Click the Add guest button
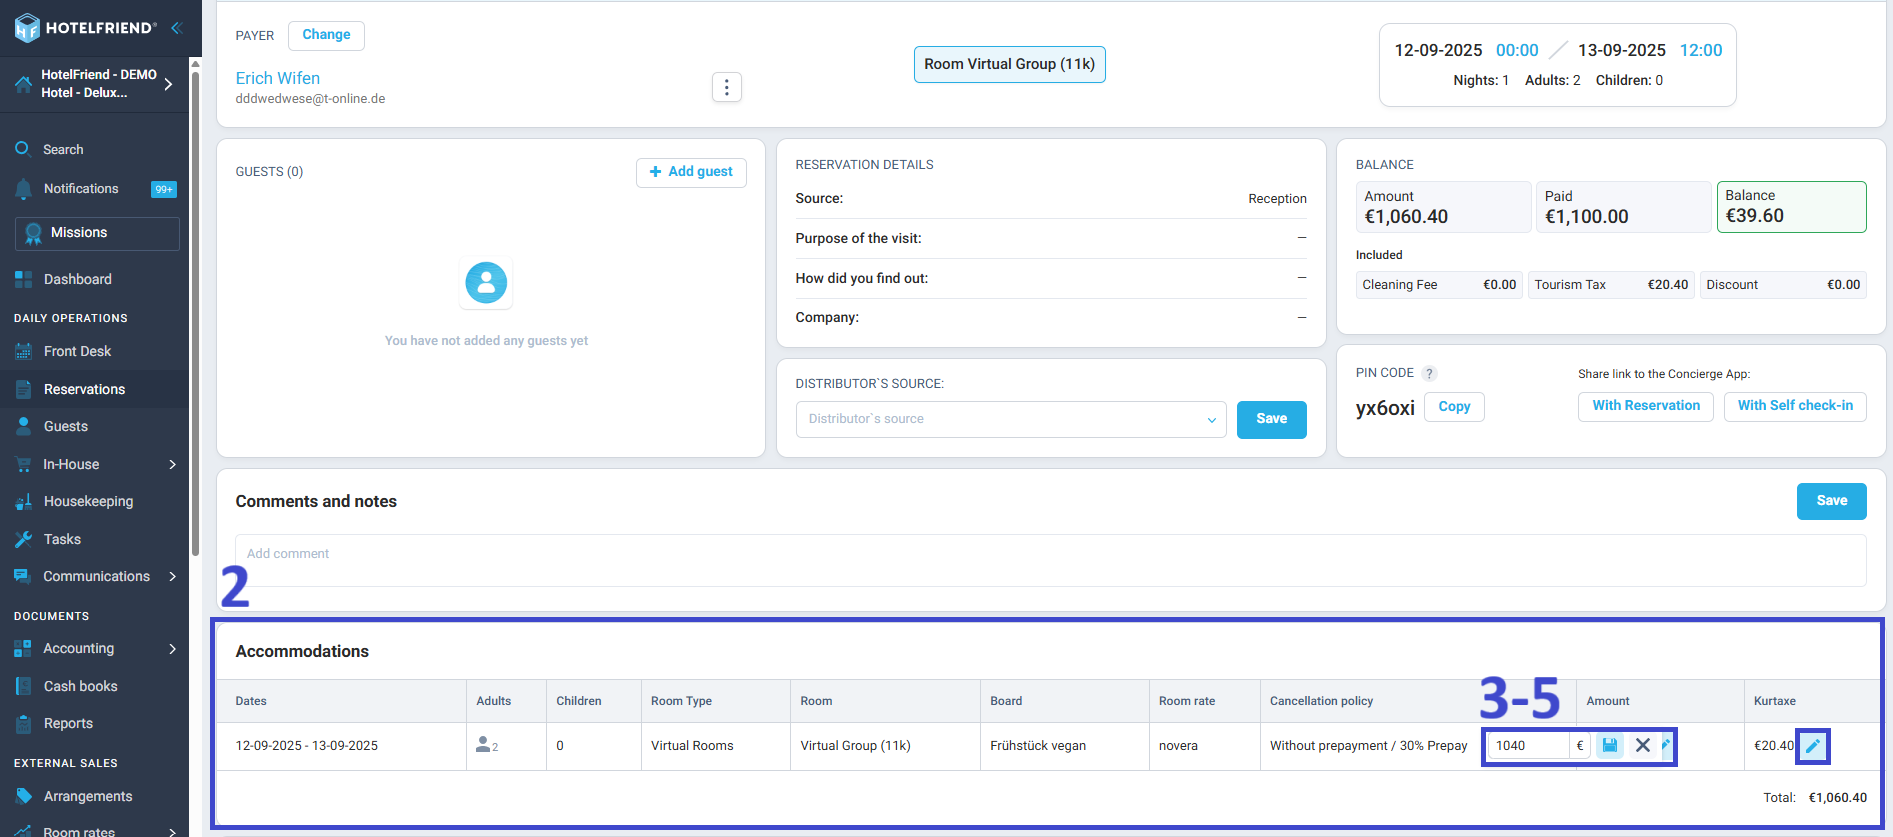This screenshot has height=837, width=1893. [691, 172]
